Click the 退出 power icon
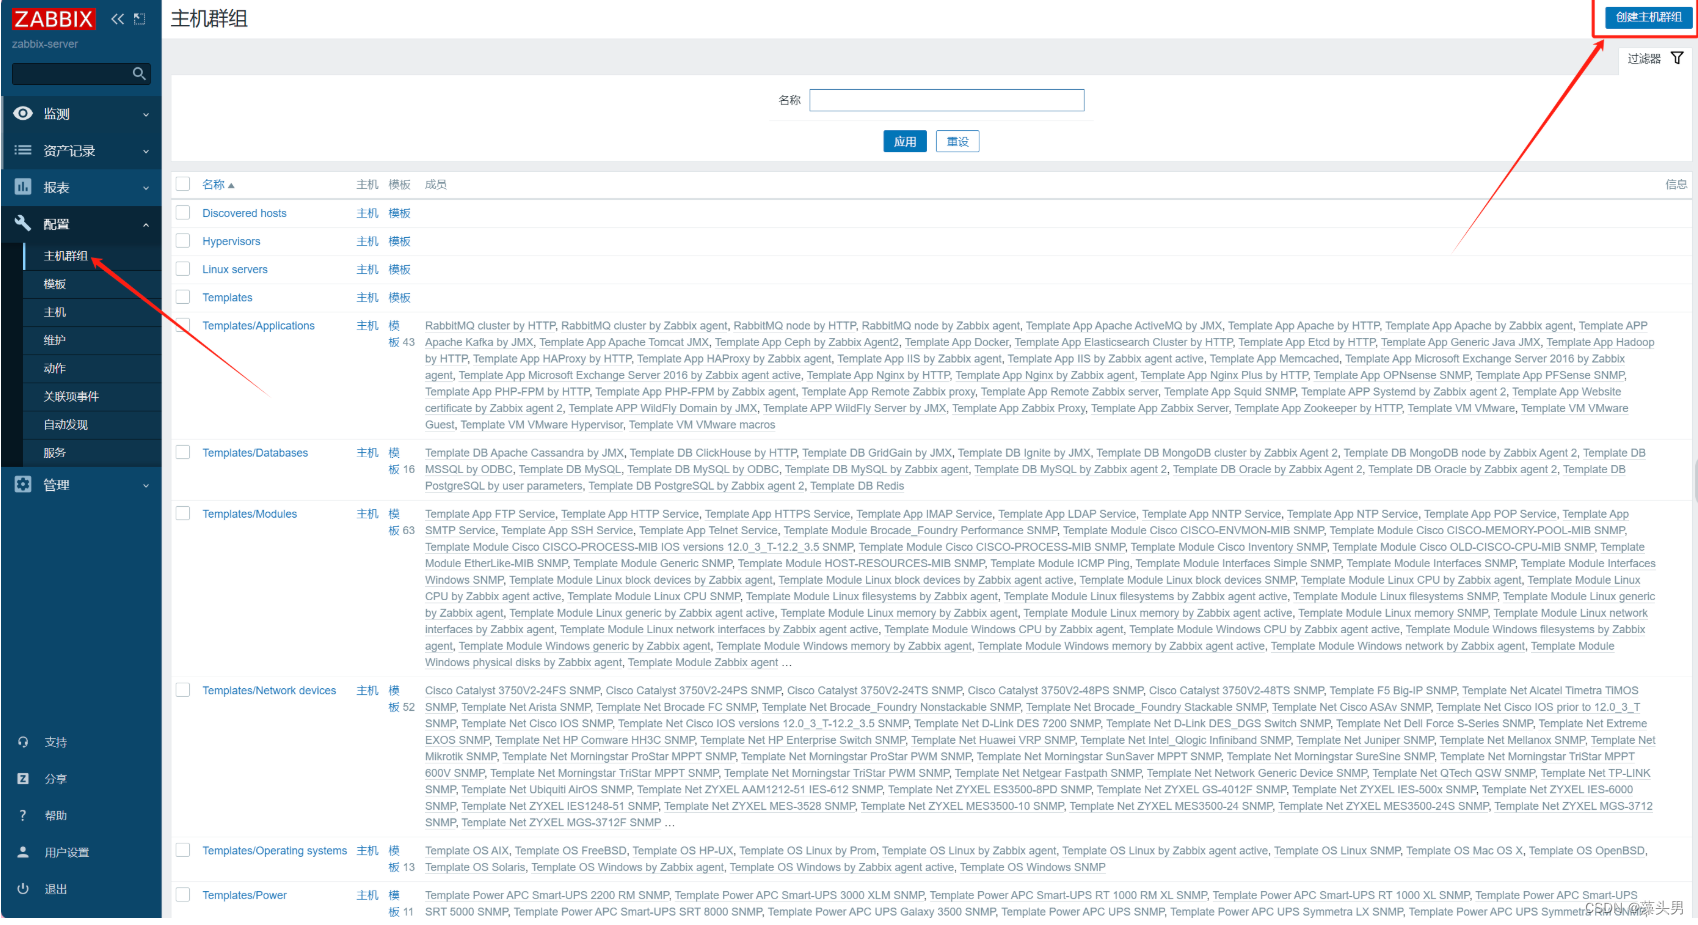The height and width of the screenshot is (925, 1698). [23, 888]
